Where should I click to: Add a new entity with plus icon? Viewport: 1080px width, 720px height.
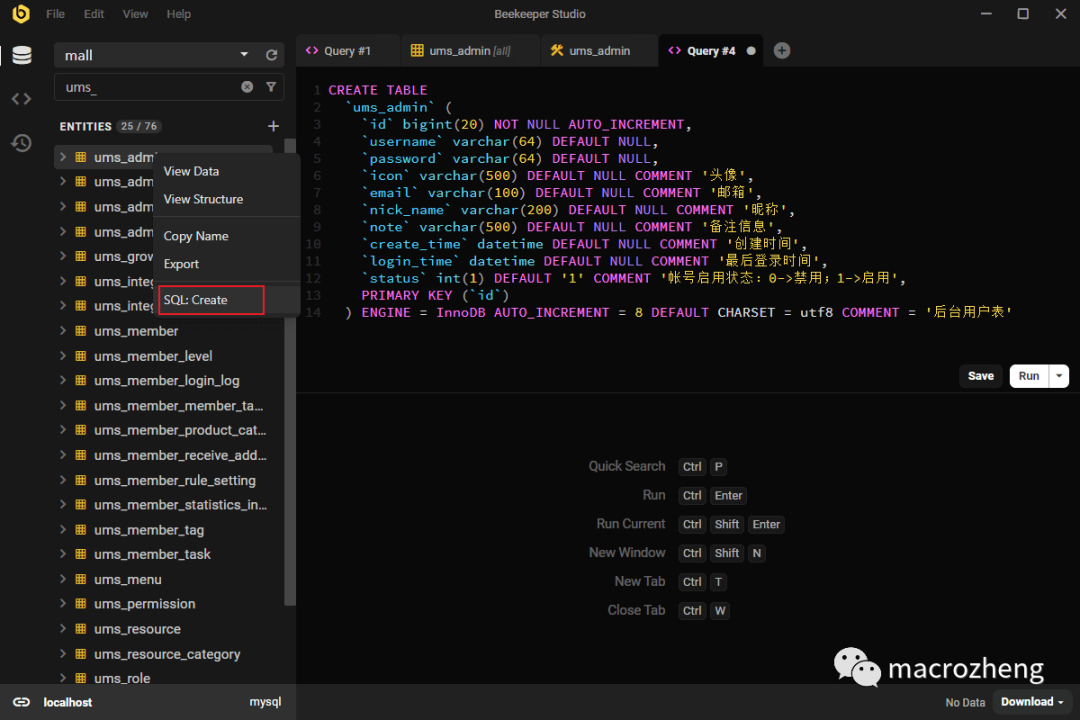273,126
